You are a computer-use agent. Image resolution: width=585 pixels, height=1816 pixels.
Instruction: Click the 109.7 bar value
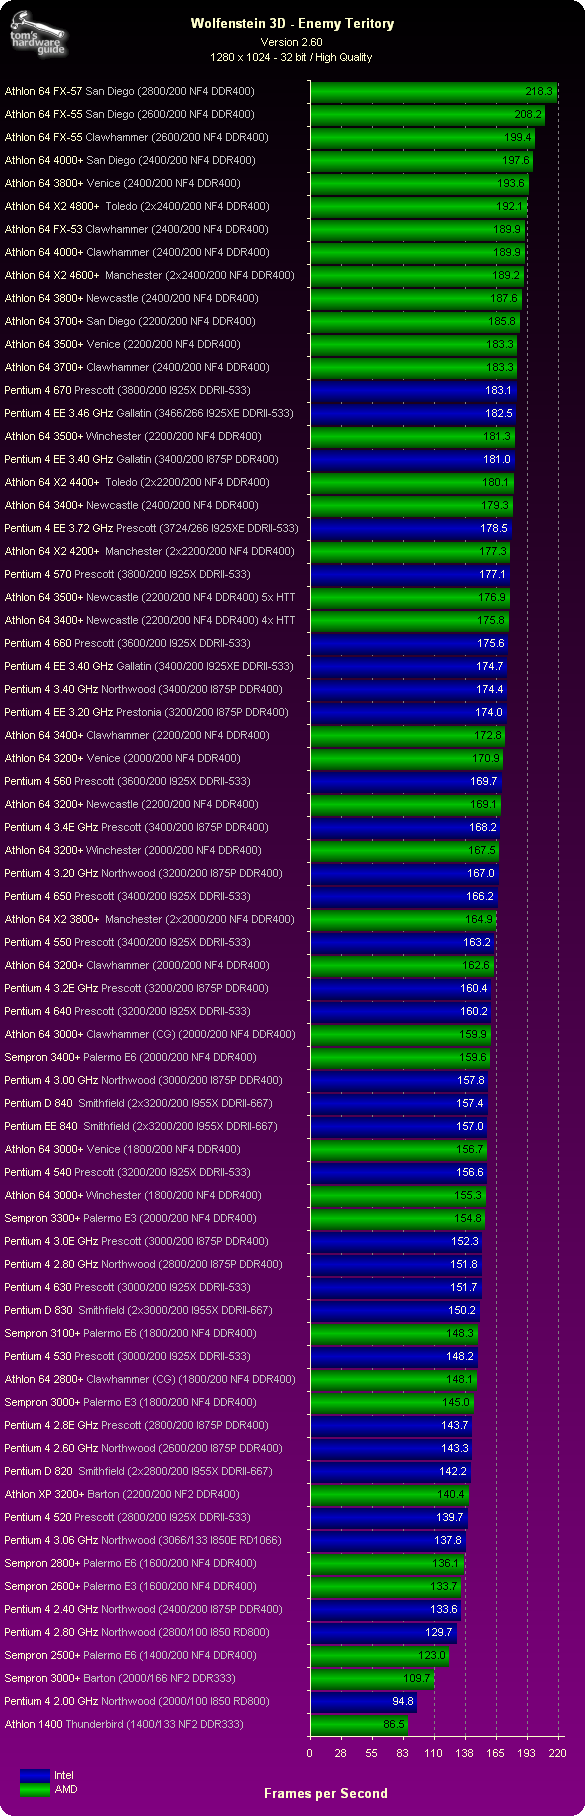tap(416, 1678)
